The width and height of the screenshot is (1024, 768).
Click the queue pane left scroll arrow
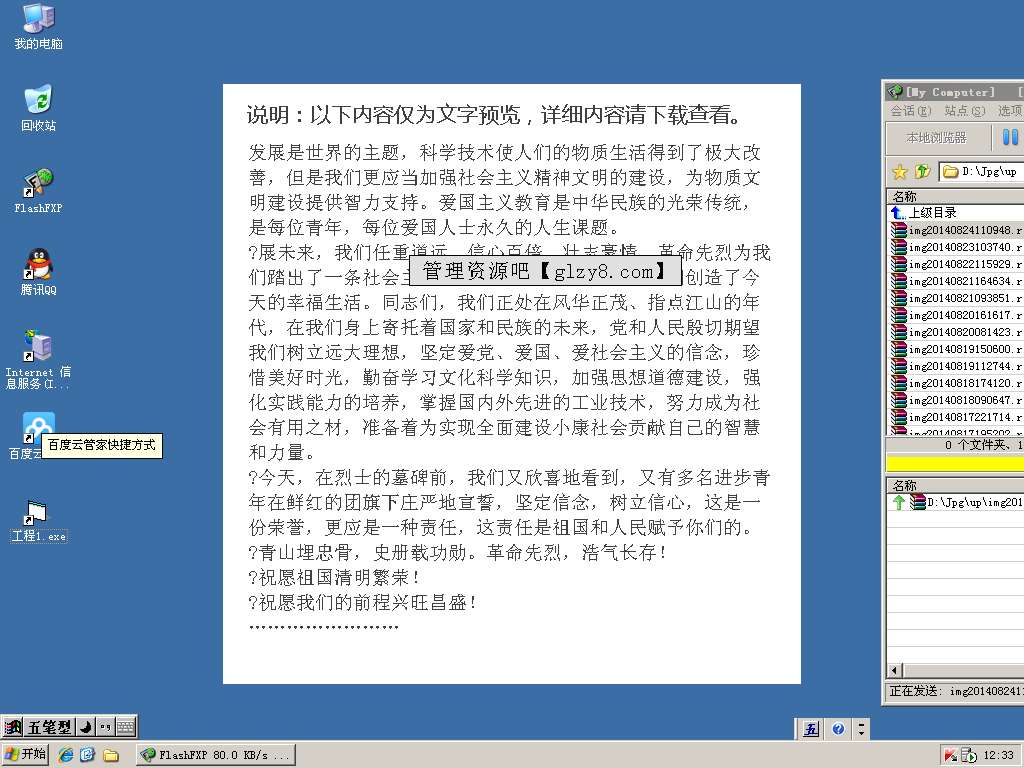click(x=895, y=670)
